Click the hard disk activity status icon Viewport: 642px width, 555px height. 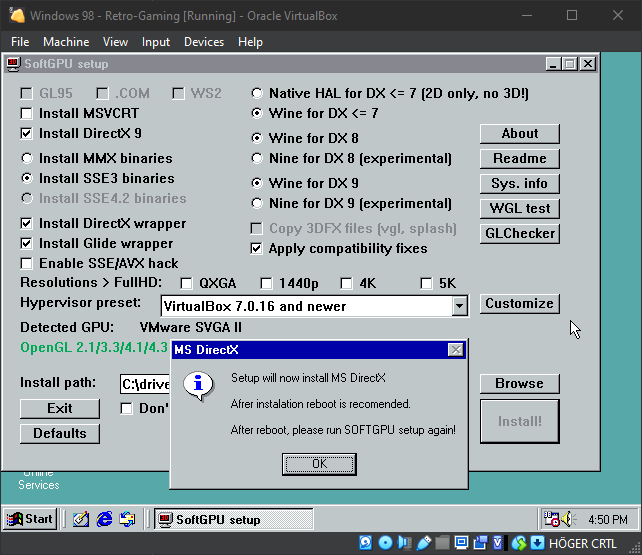pos(365,543)
